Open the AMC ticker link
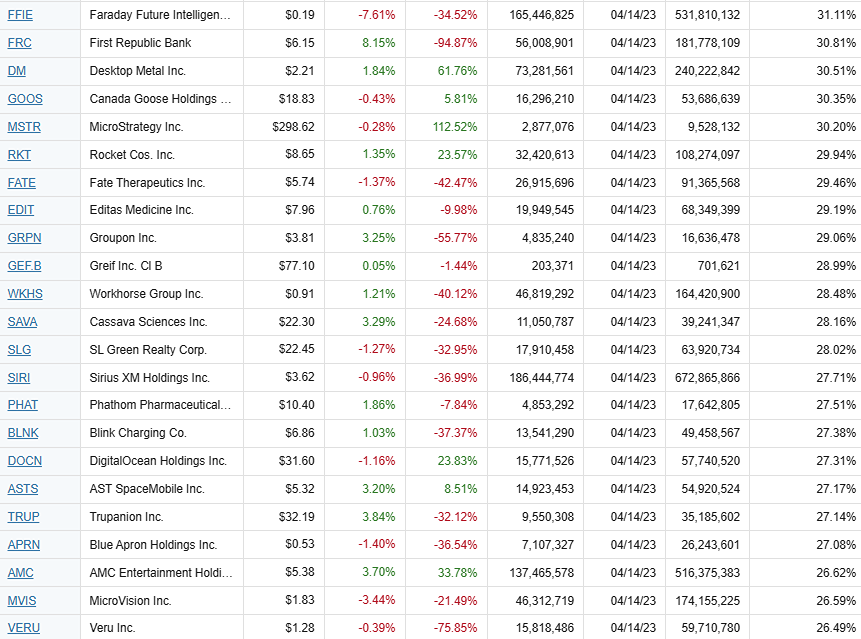 (20, 573)
